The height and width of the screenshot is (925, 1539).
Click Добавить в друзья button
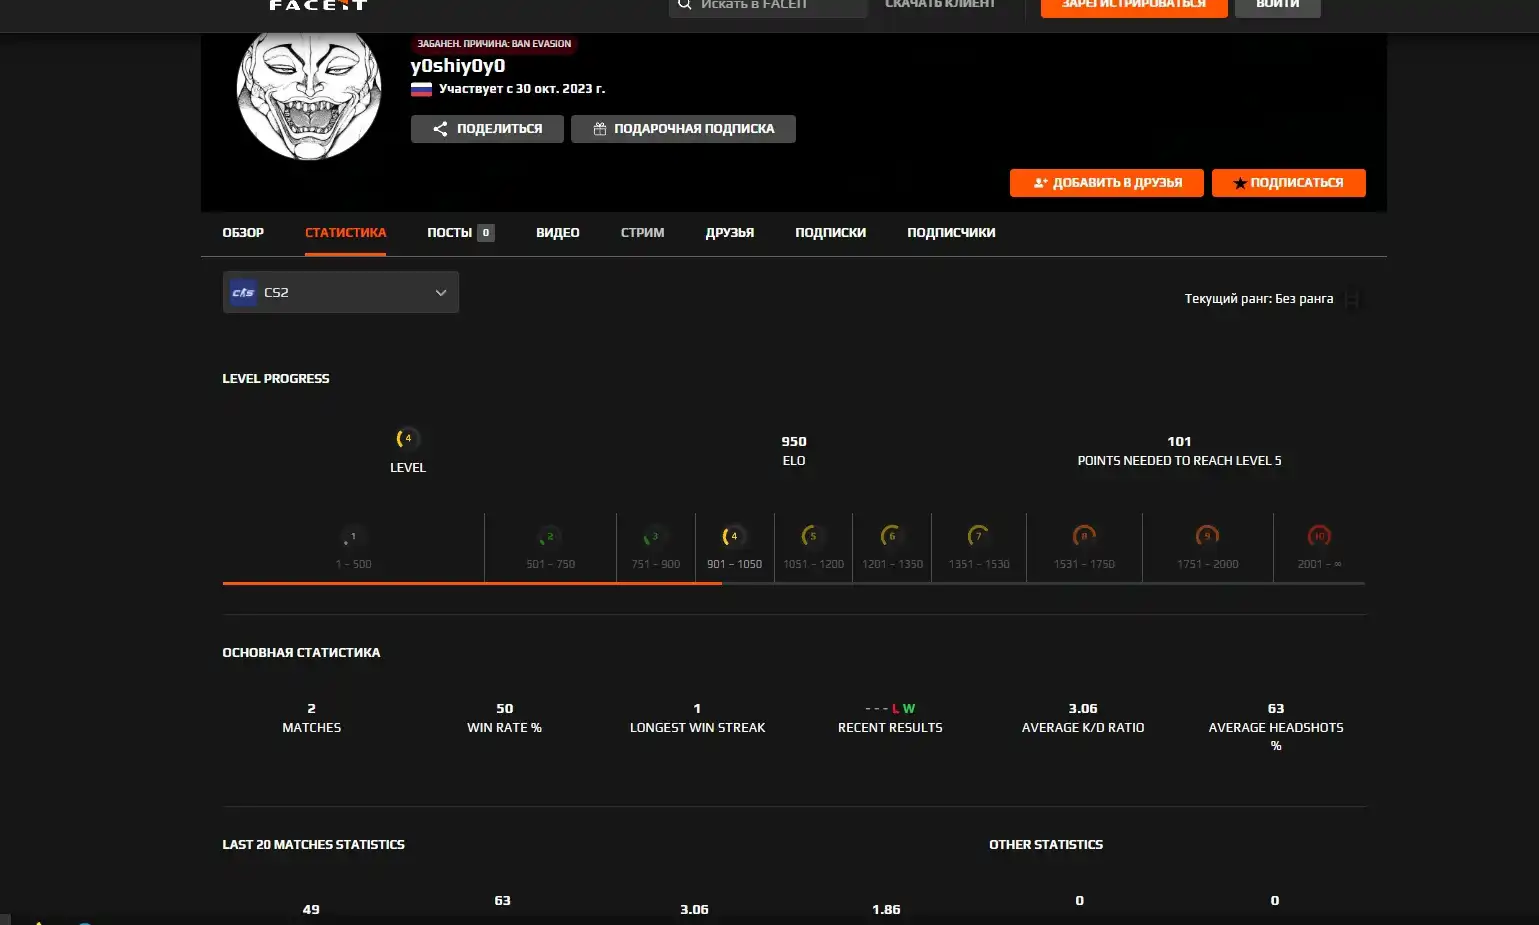click(1106, 183)
